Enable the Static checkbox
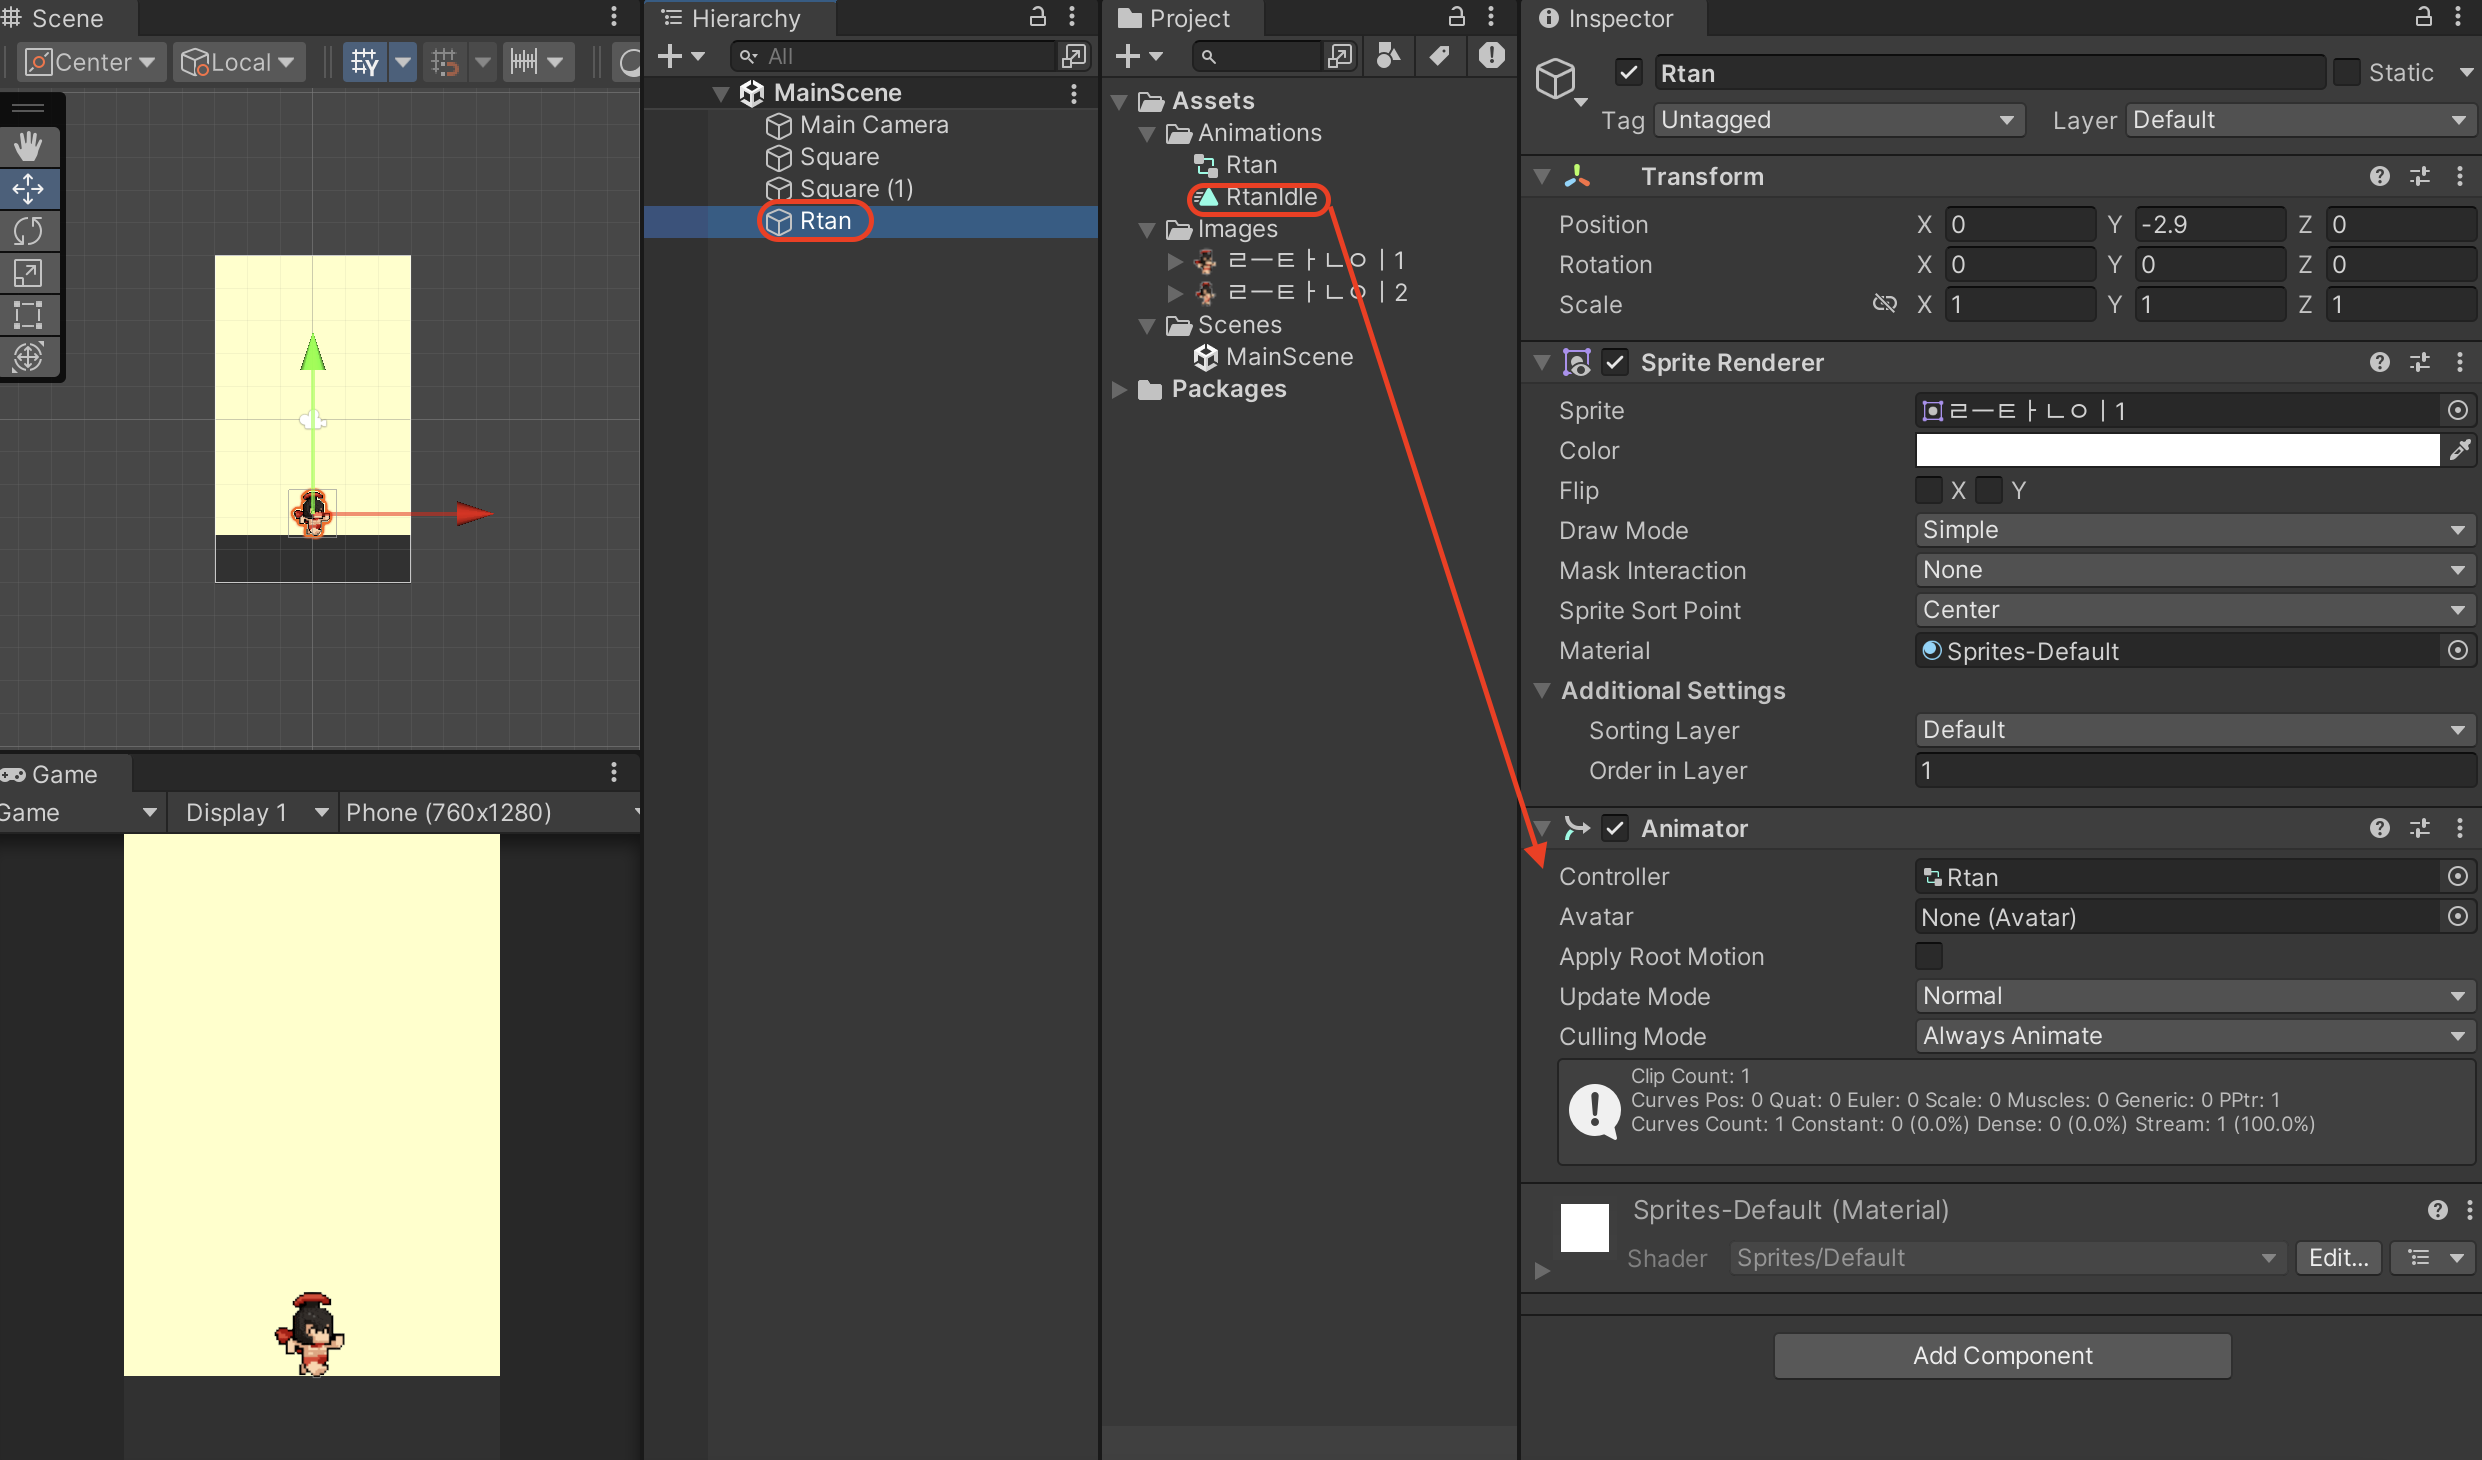 tap(2346, 72)
